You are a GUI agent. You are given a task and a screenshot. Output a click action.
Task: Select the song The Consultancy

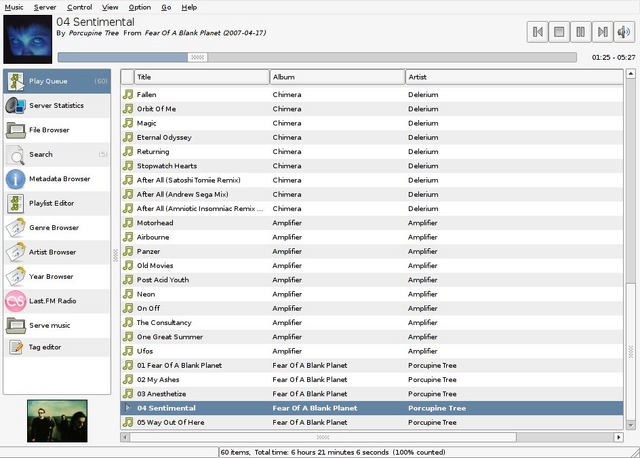click(372, 322)
